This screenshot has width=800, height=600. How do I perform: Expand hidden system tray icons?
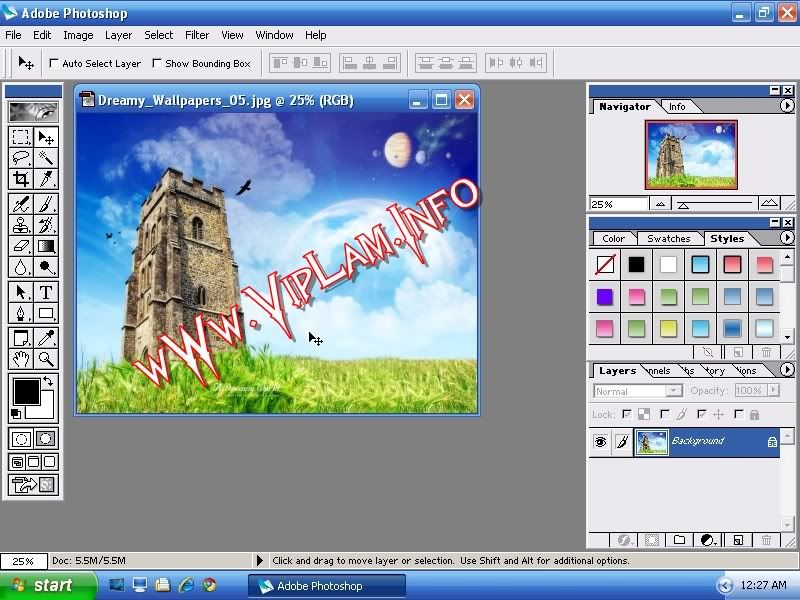[724, 585]
